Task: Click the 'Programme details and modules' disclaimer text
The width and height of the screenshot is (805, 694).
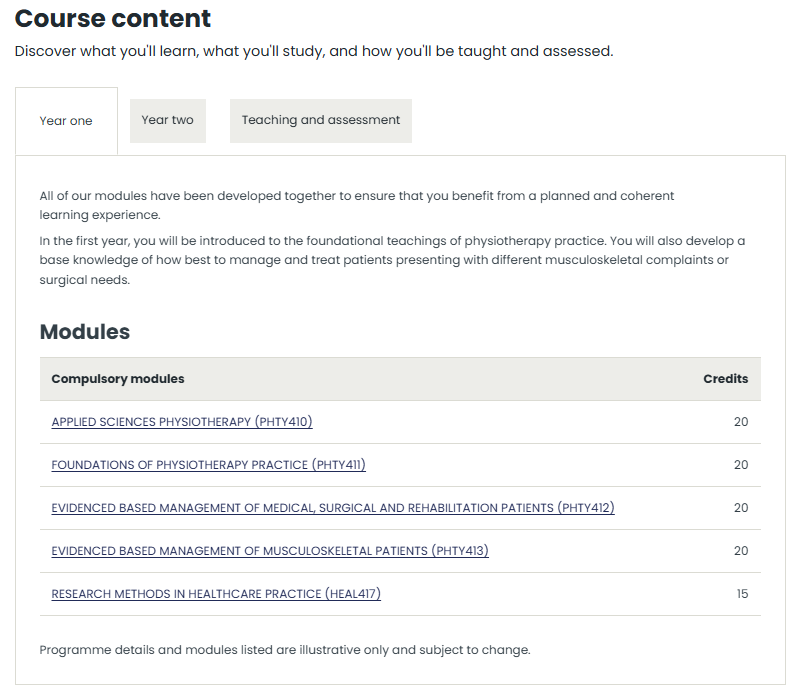Action: click(285, 650)
